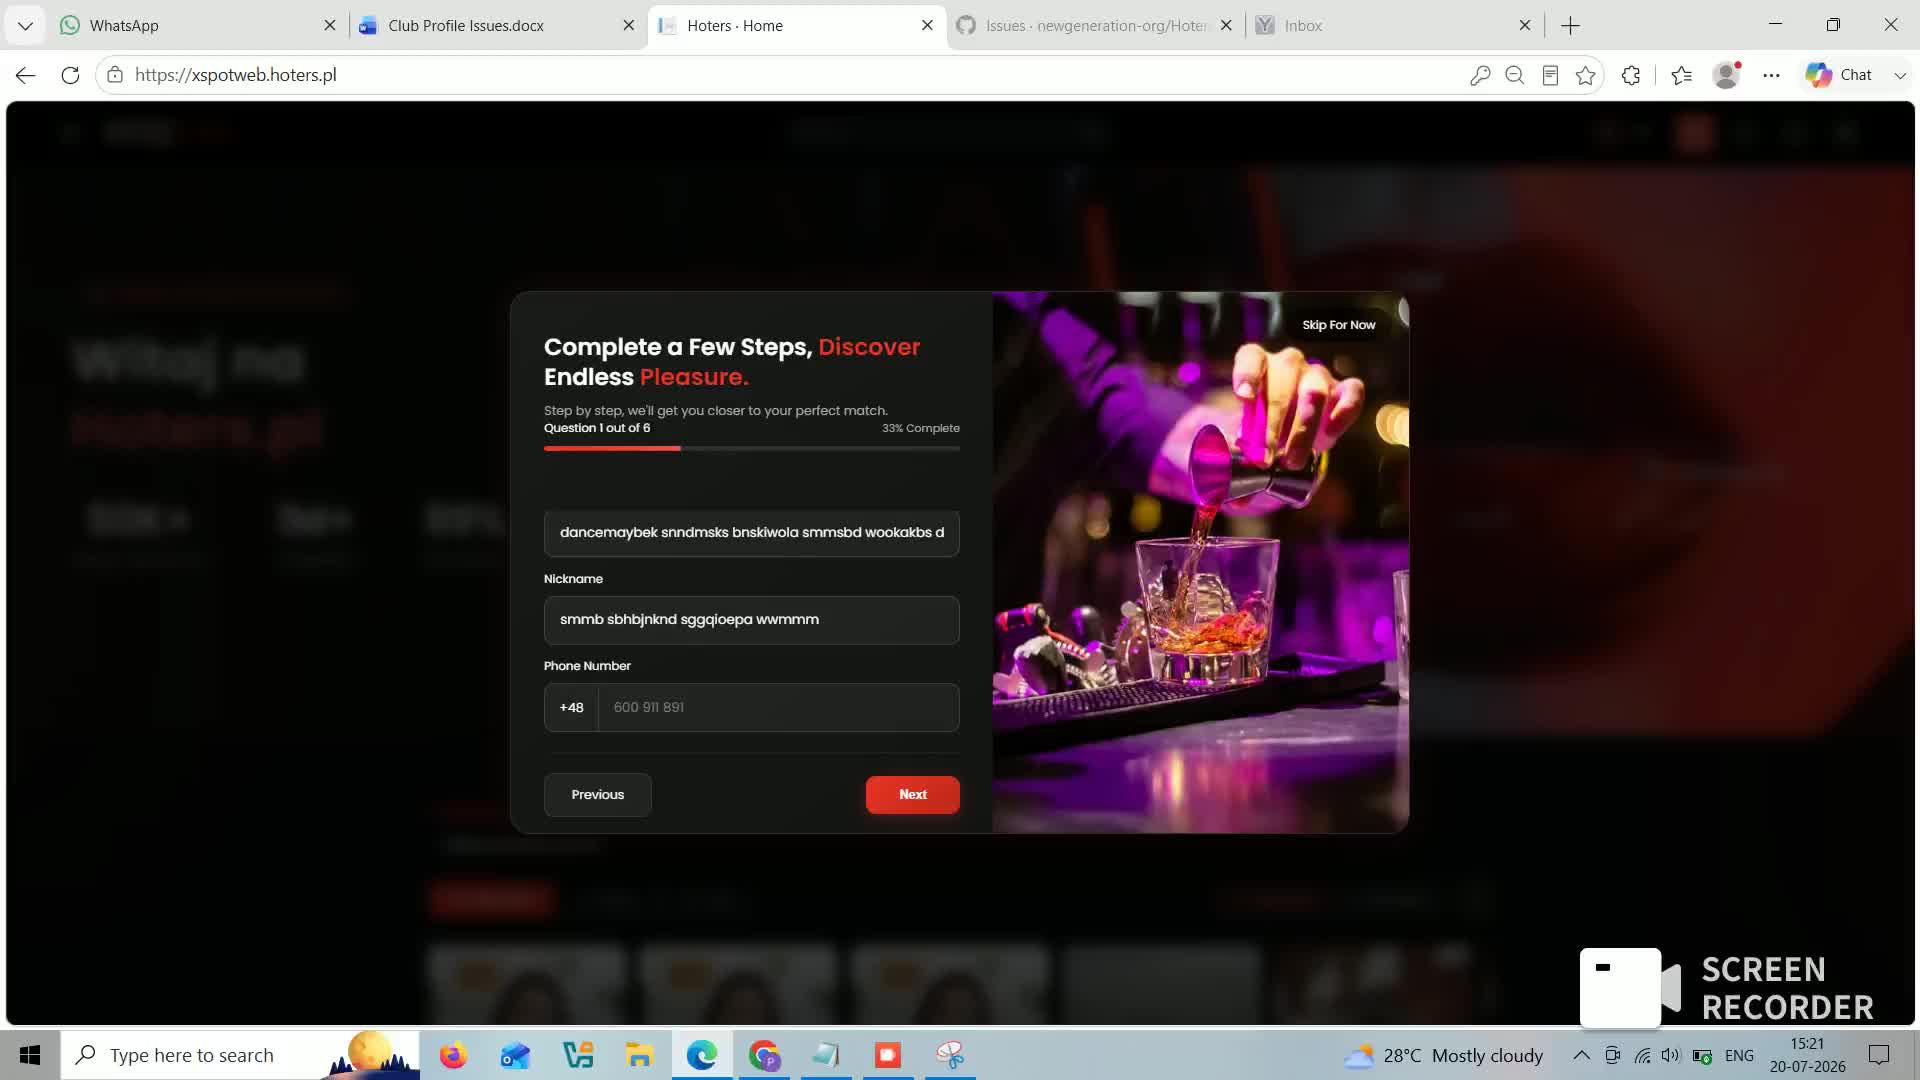The width and height of the screenshot is (1920, 1080).
Task: Reload the page with the refresh icon
Action: (70, 75)
